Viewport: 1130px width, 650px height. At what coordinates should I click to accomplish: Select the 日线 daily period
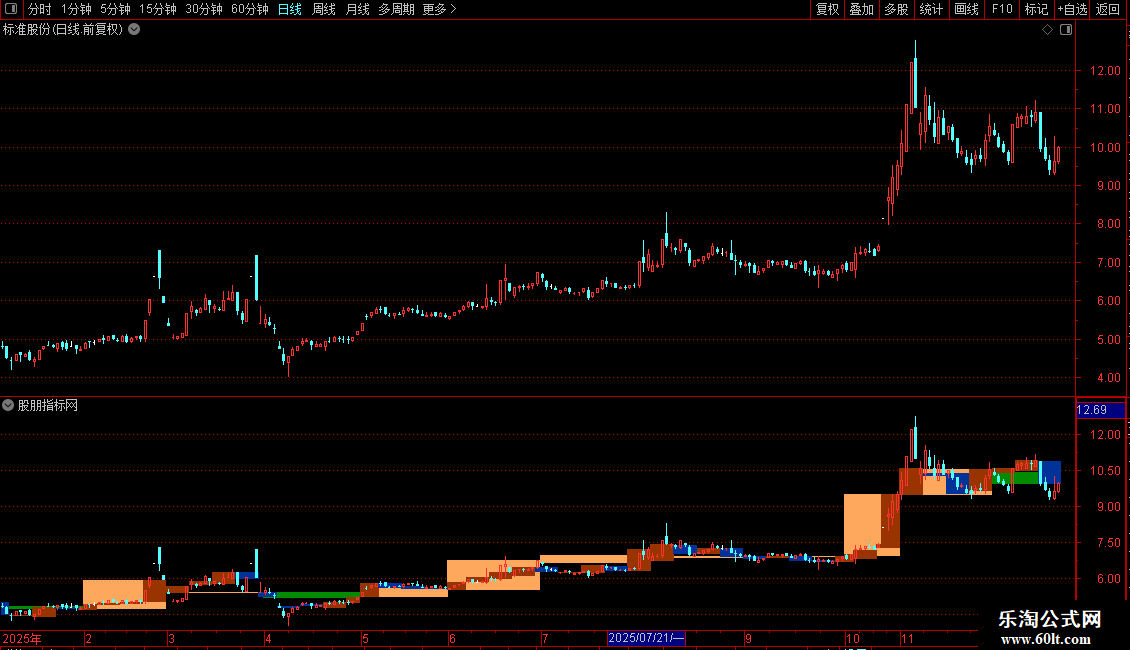coord(290,9)
